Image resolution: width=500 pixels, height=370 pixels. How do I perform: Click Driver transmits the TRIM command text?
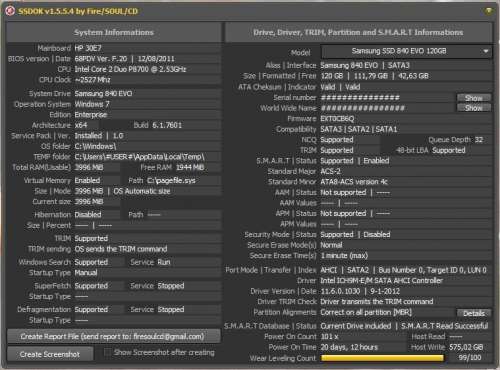click(x=377, y=302)
